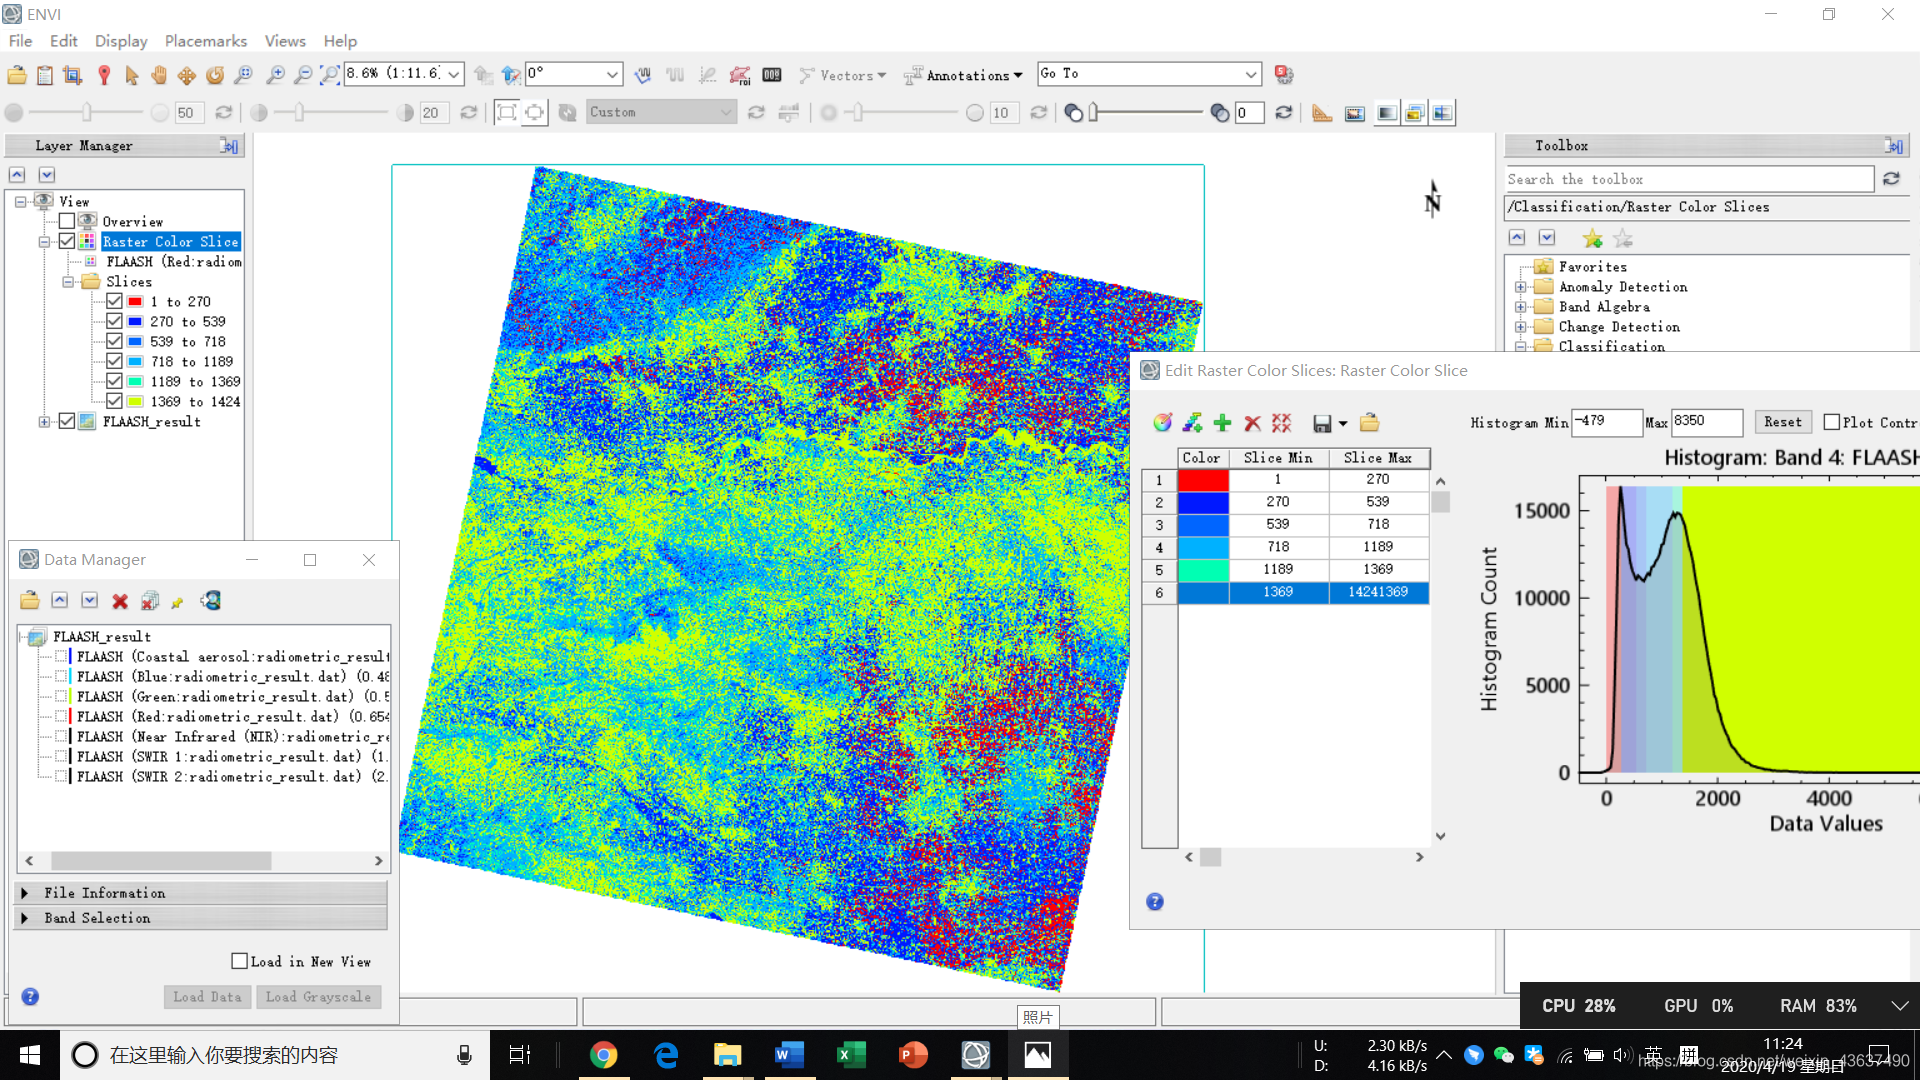The image size is (1920, 1080).
Task: Select the Pan hand tool
Action: pos(159,75)
